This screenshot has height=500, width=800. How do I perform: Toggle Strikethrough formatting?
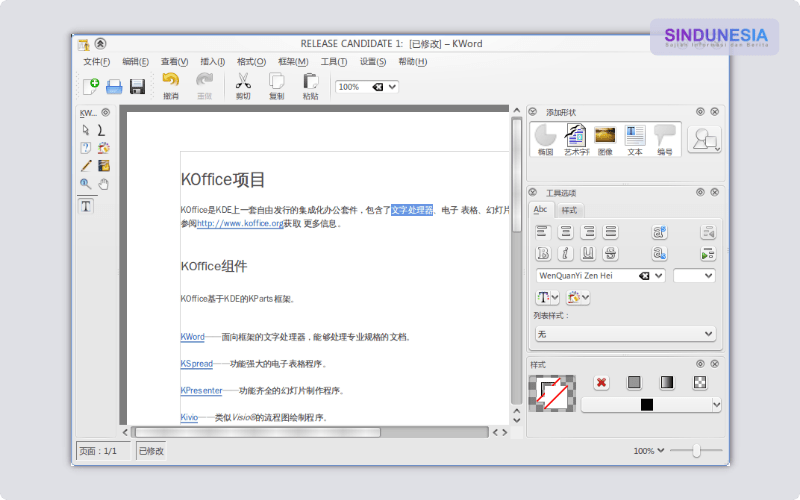pos(610,253)
